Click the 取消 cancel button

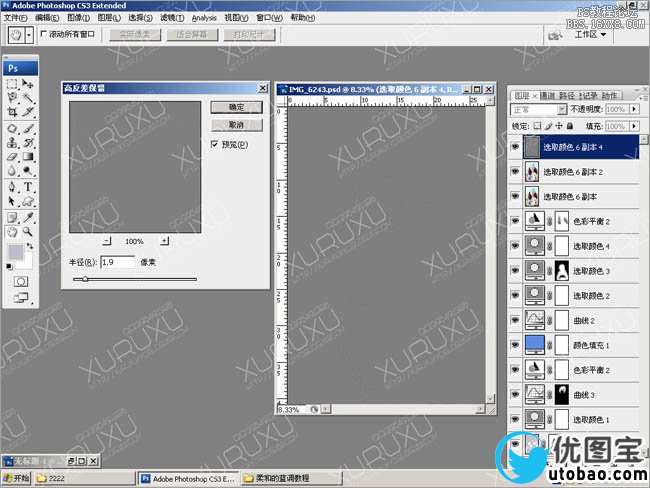(237, 125)
